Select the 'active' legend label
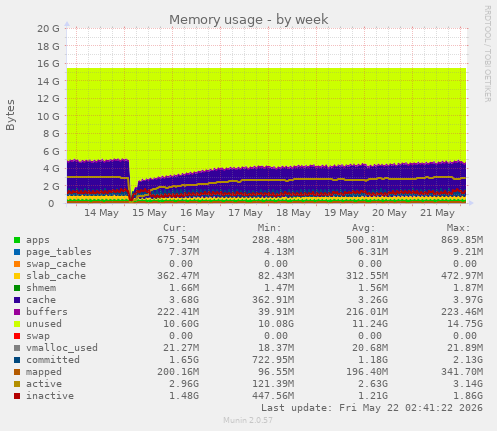This screenshot has height=431, width=497. [x=44, y=384]
